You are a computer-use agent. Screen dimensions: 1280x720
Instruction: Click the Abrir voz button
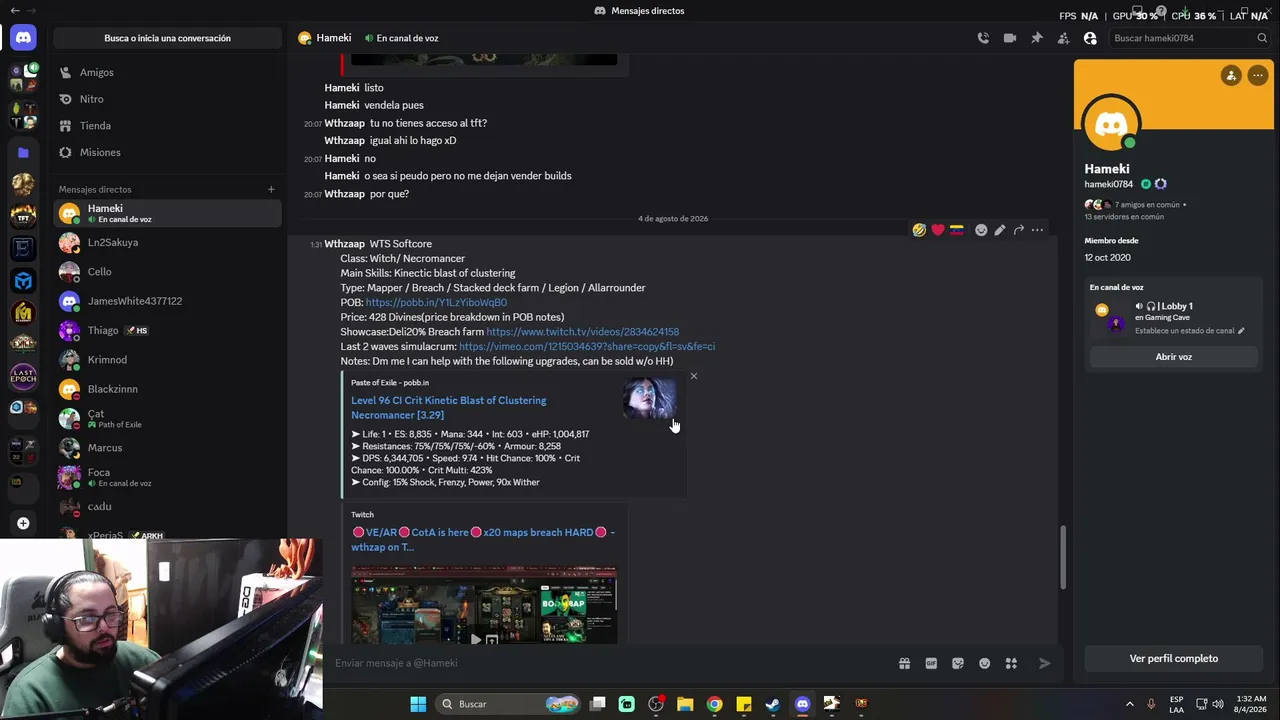point(1173,357)
